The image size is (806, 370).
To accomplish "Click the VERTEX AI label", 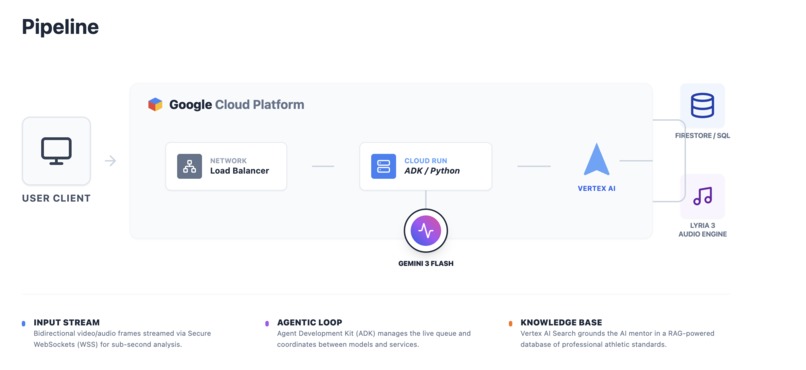I will (x=596, y=189).
